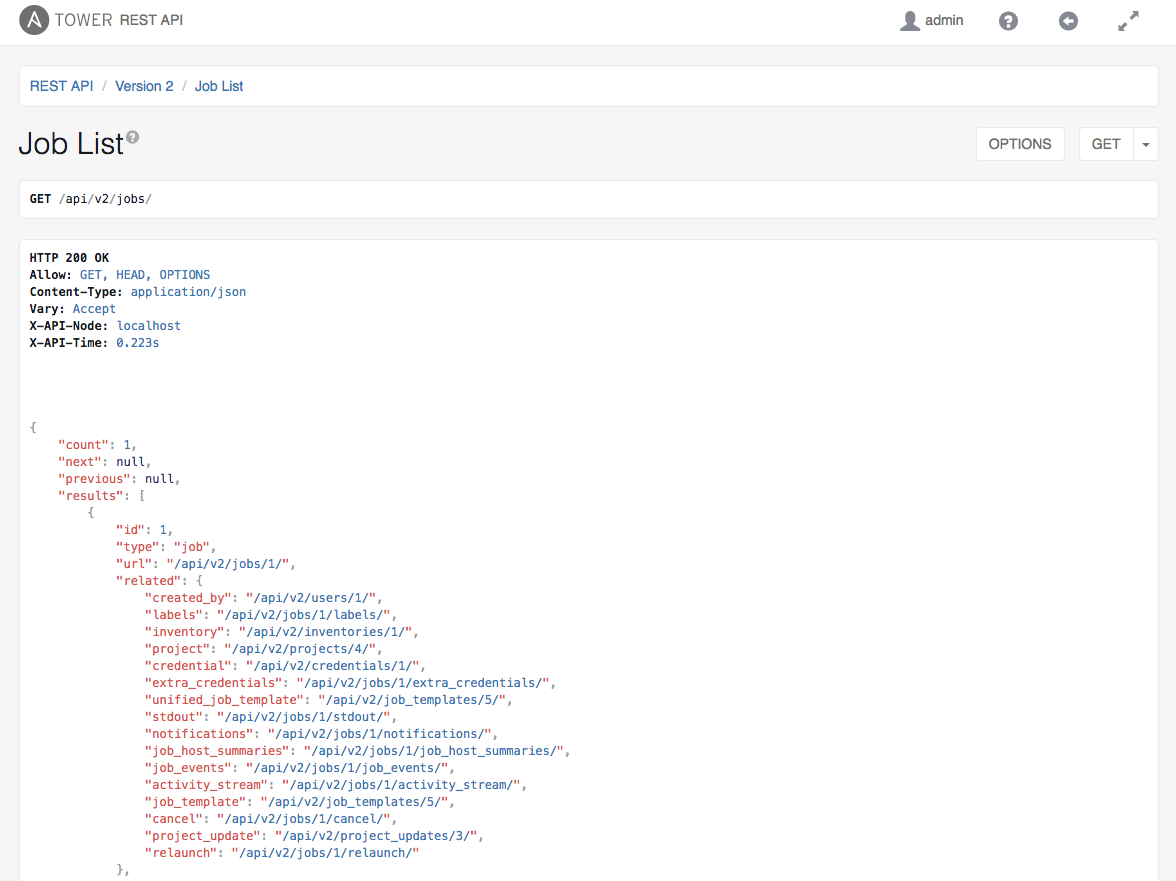
Task: Click the "results" key in JSON
Action: point(90,496)
